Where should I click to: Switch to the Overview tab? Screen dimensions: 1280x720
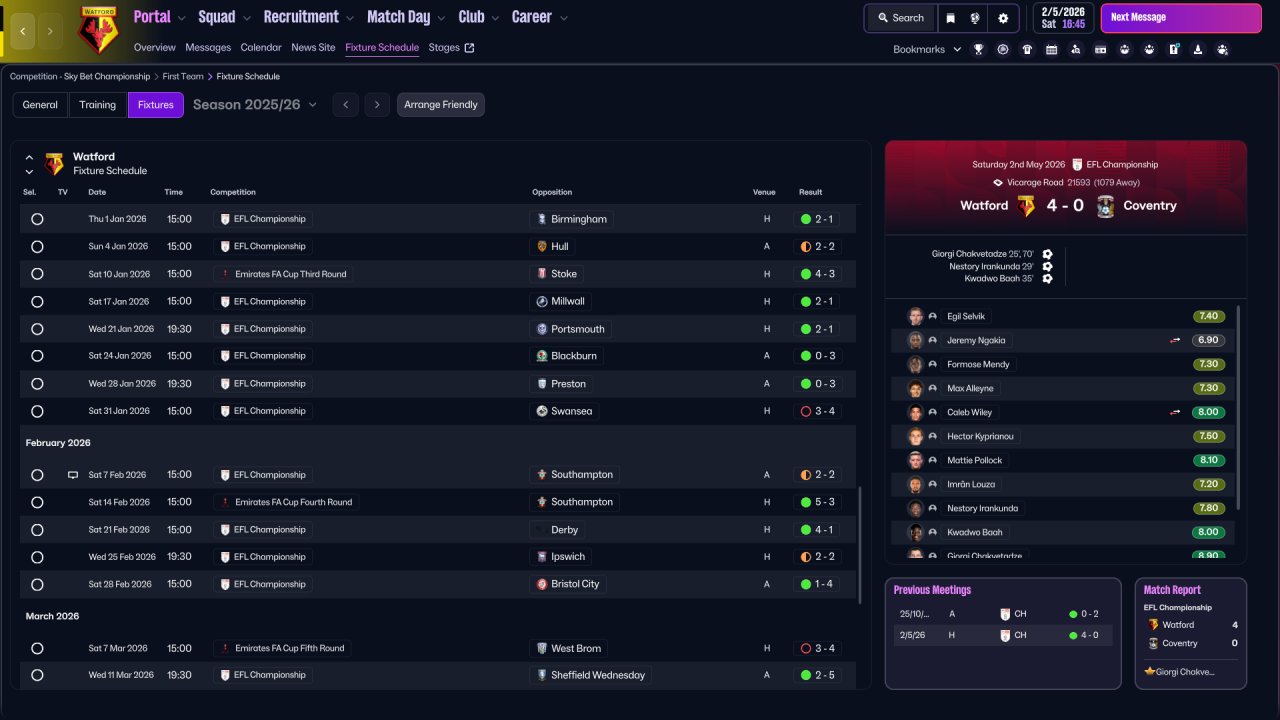pos(154,47)
